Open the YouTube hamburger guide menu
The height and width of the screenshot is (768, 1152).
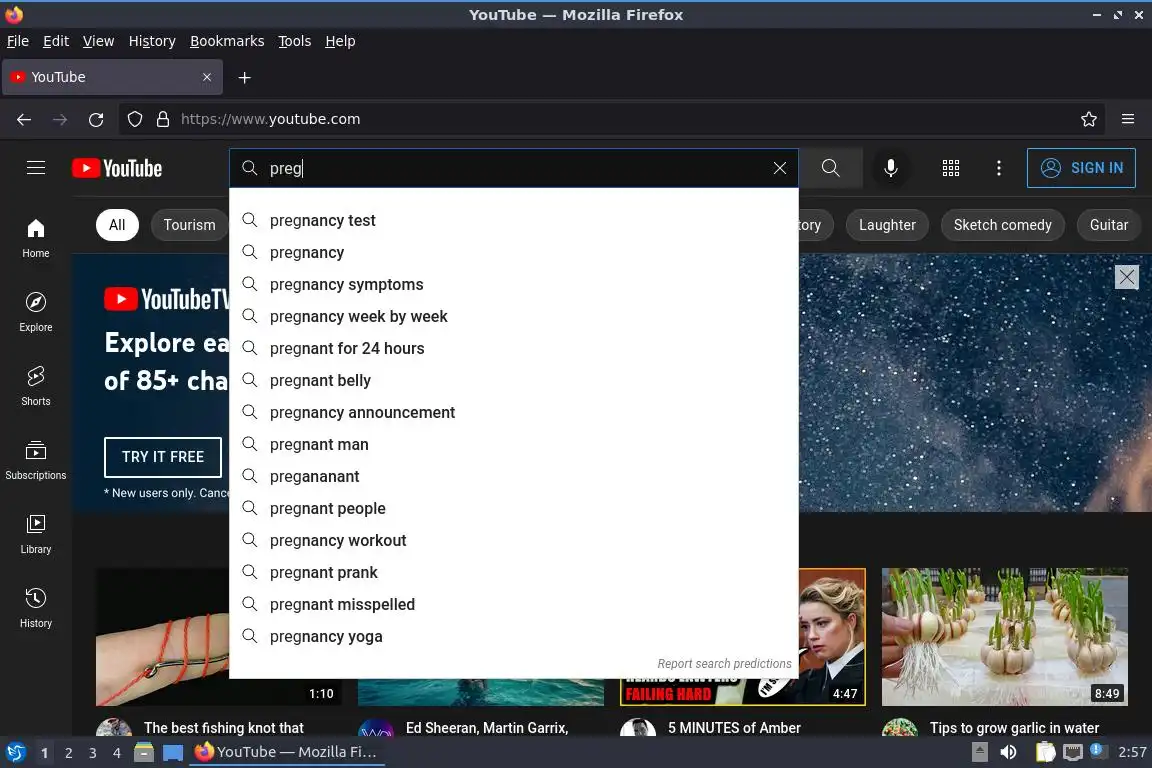pos(35,168)
